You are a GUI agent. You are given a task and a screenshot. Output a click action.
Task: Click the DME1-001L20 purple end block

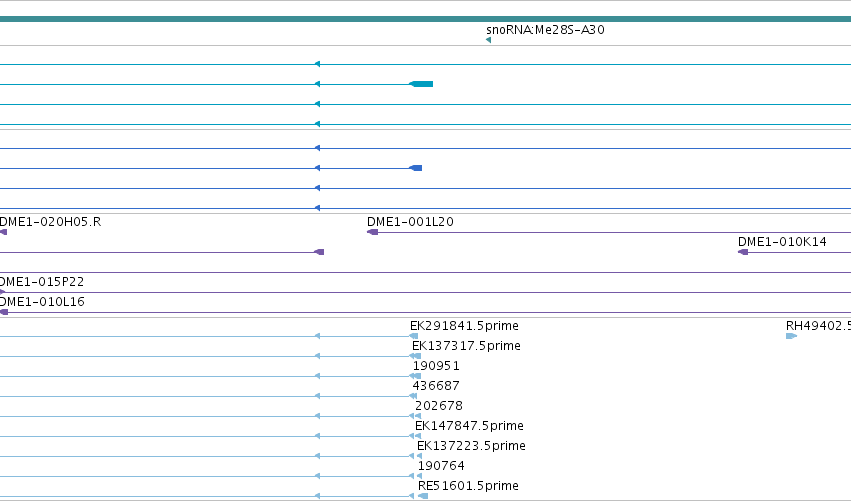tap(372, 232)
